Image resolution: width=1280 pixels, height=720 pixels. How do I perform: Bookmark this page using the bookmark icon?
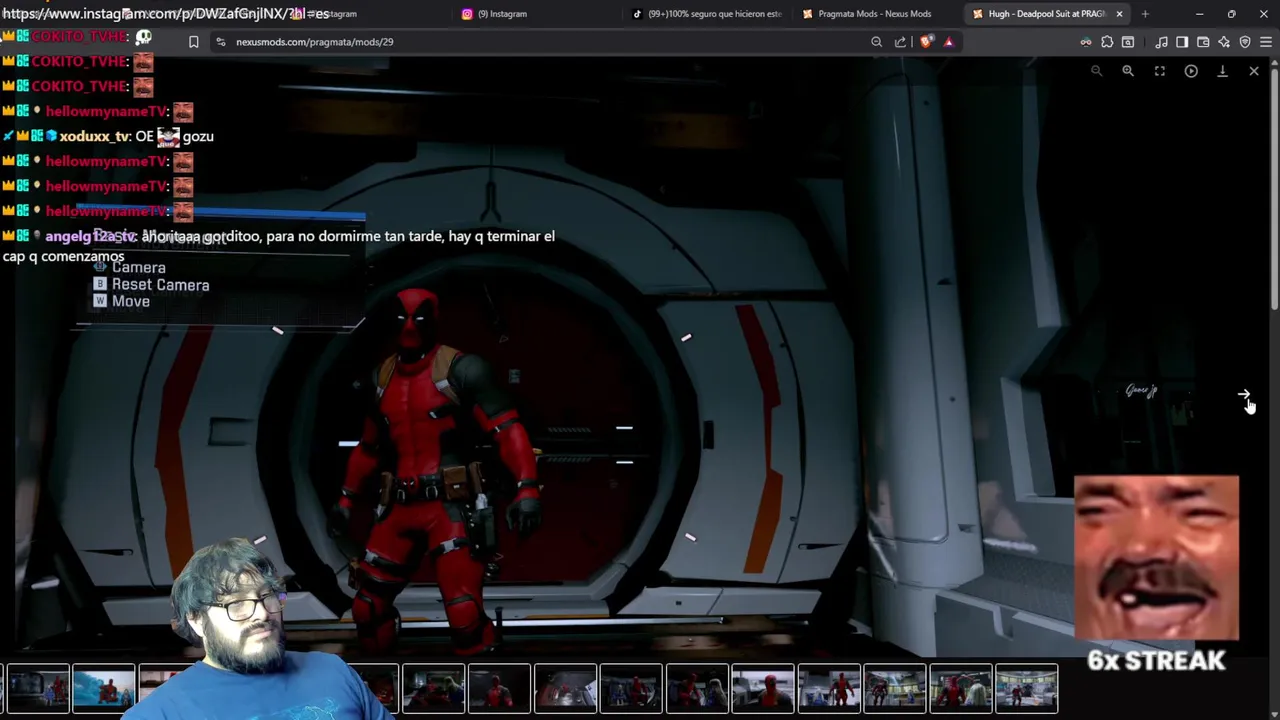(x=194, y=42)
